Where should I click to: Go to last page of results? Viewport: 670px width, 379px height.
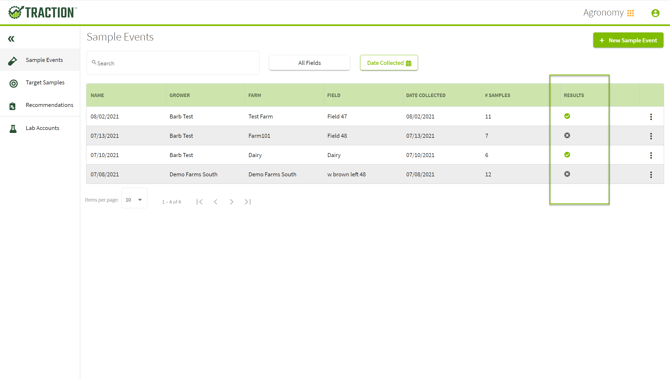(248, 202)
